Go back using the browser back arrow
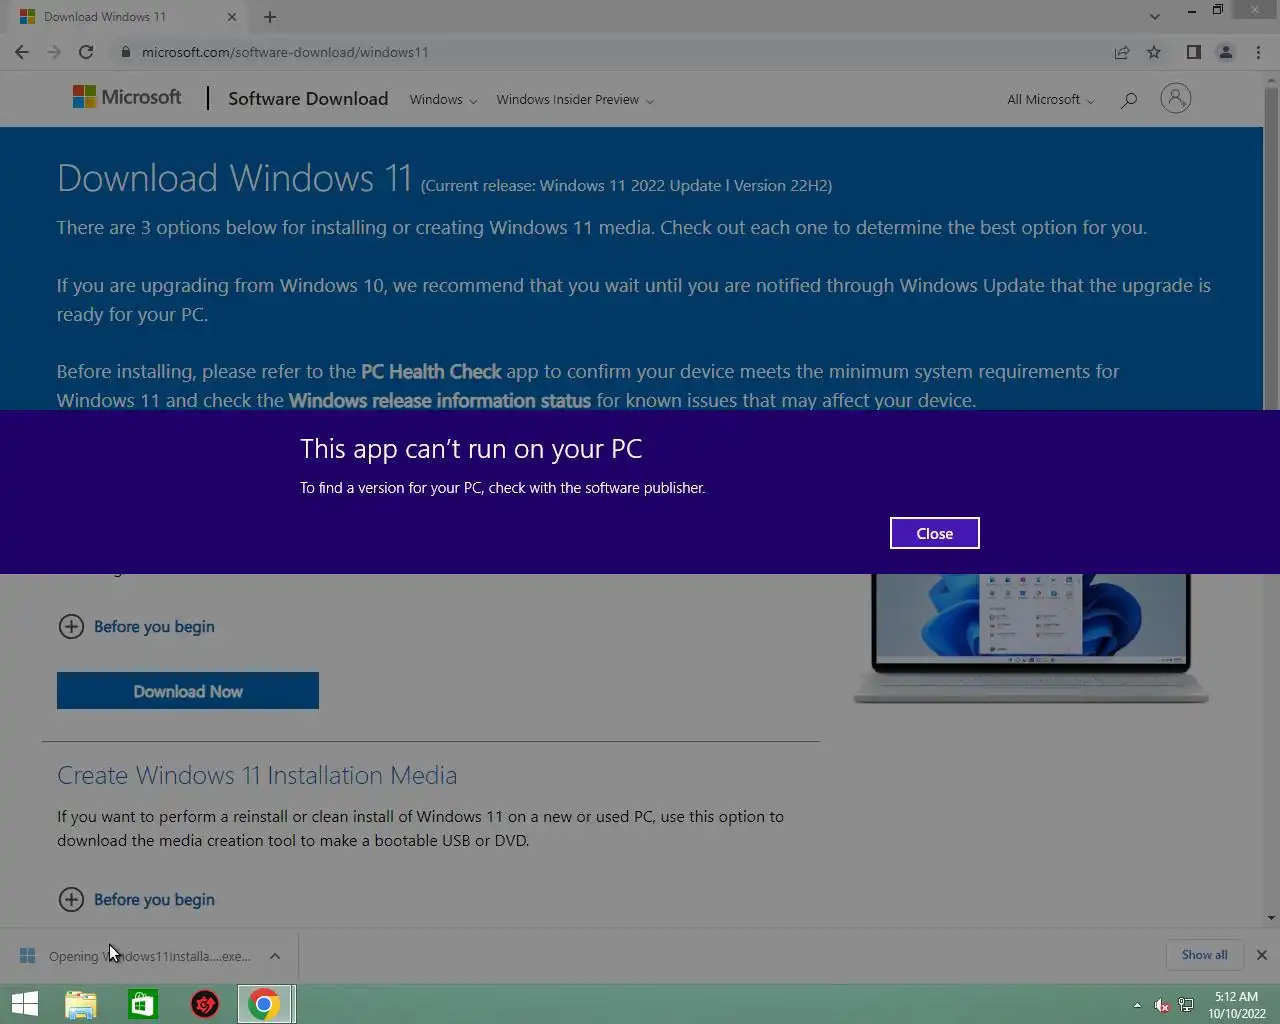The width and height of the screenshot is (1280, 1024). pos(22,52)
